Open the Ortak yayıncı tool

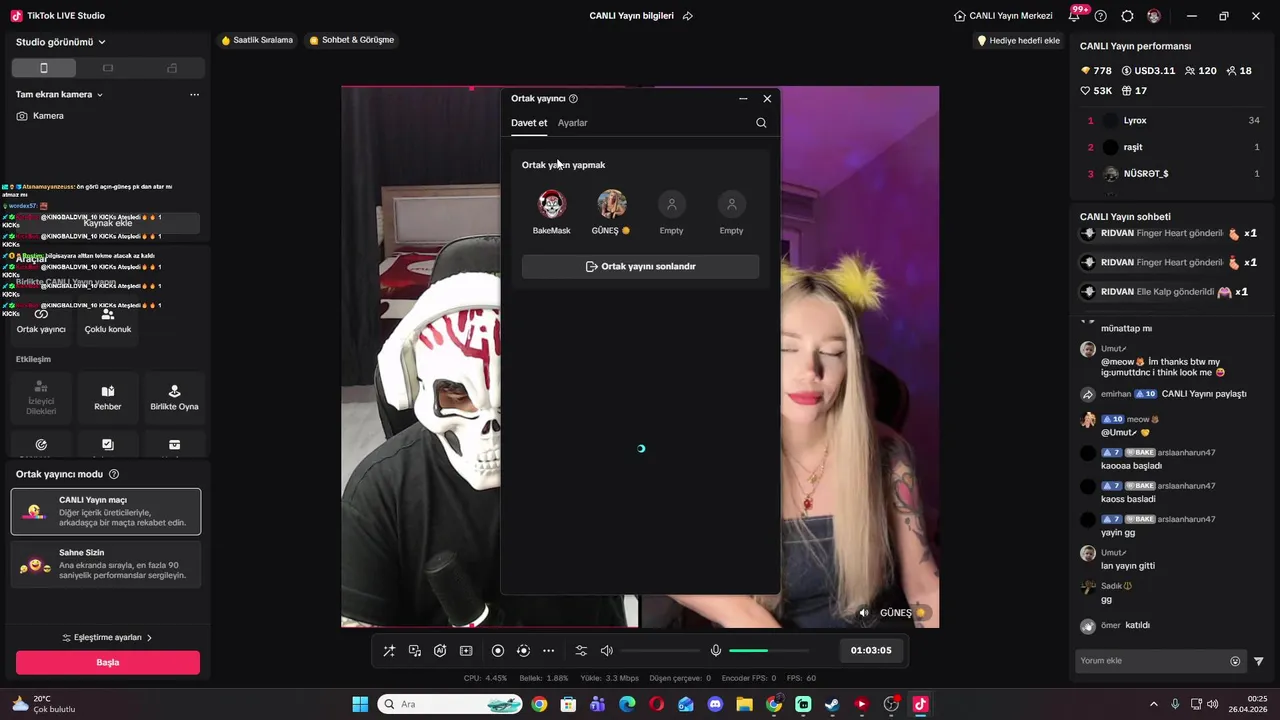41,321
